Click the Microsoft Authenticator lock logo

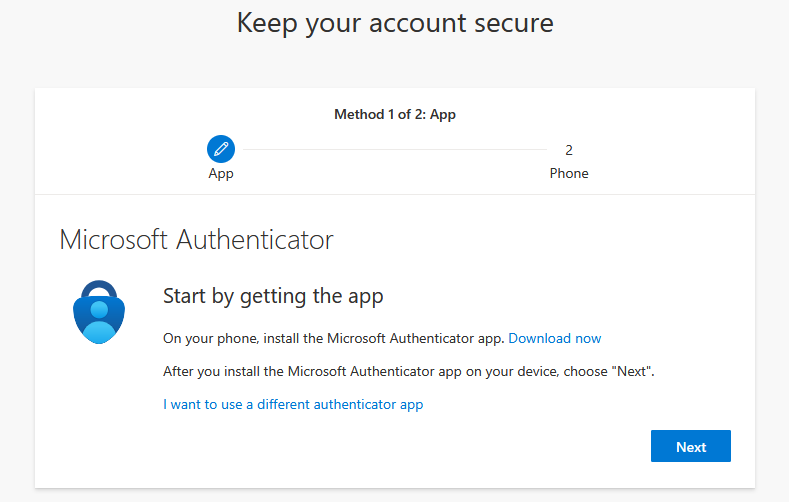coord(100,312)
